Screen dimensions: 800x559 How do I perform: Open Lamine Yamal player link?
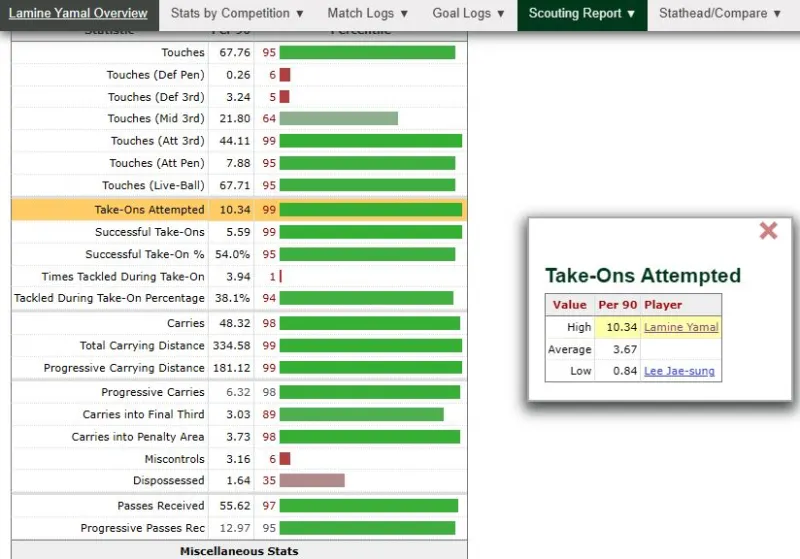(680, 327)
